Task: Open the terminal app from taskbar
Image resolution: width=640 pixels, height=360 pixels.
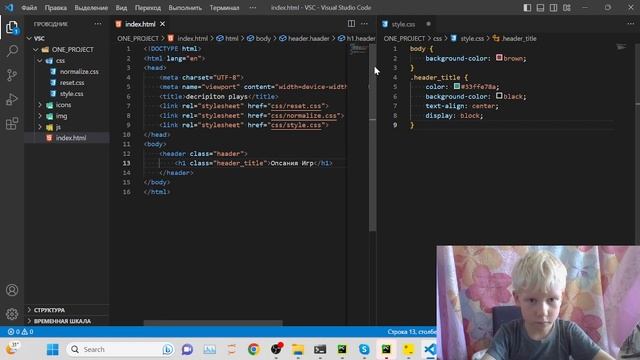Action: (x=320, y=349)
